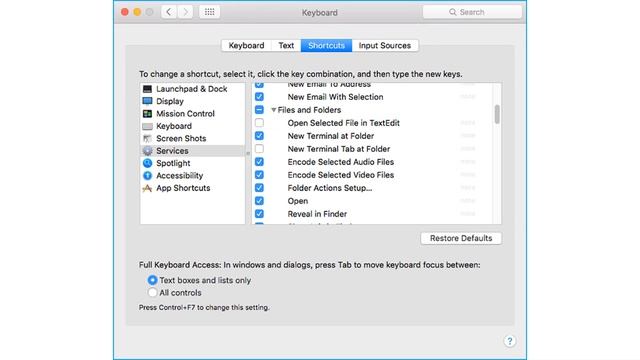Uncheck New Terminal at Folder
Viewport: 640px width, 360px height.
pos(259,136)
